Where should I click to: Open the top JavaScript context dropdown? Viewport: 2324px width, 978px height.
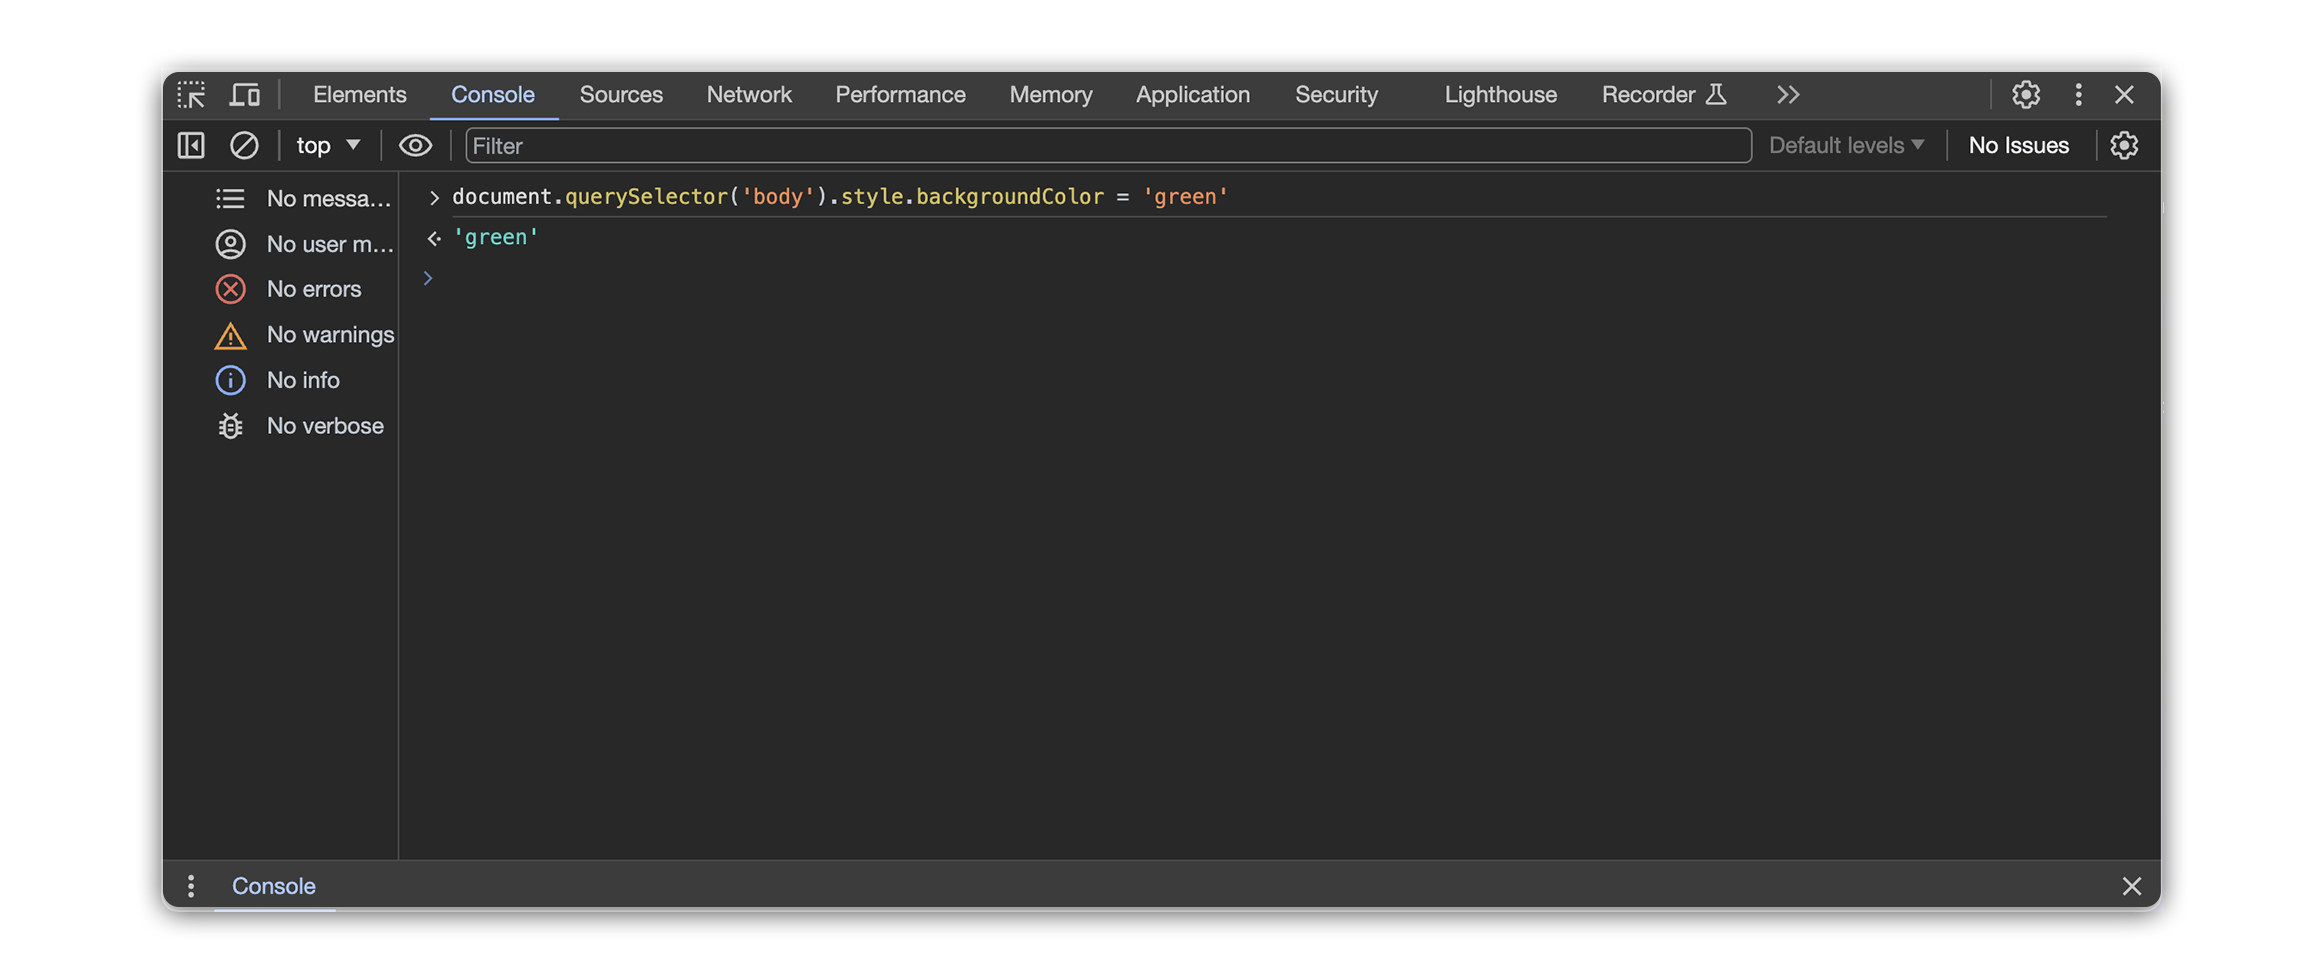click(328, 146)
